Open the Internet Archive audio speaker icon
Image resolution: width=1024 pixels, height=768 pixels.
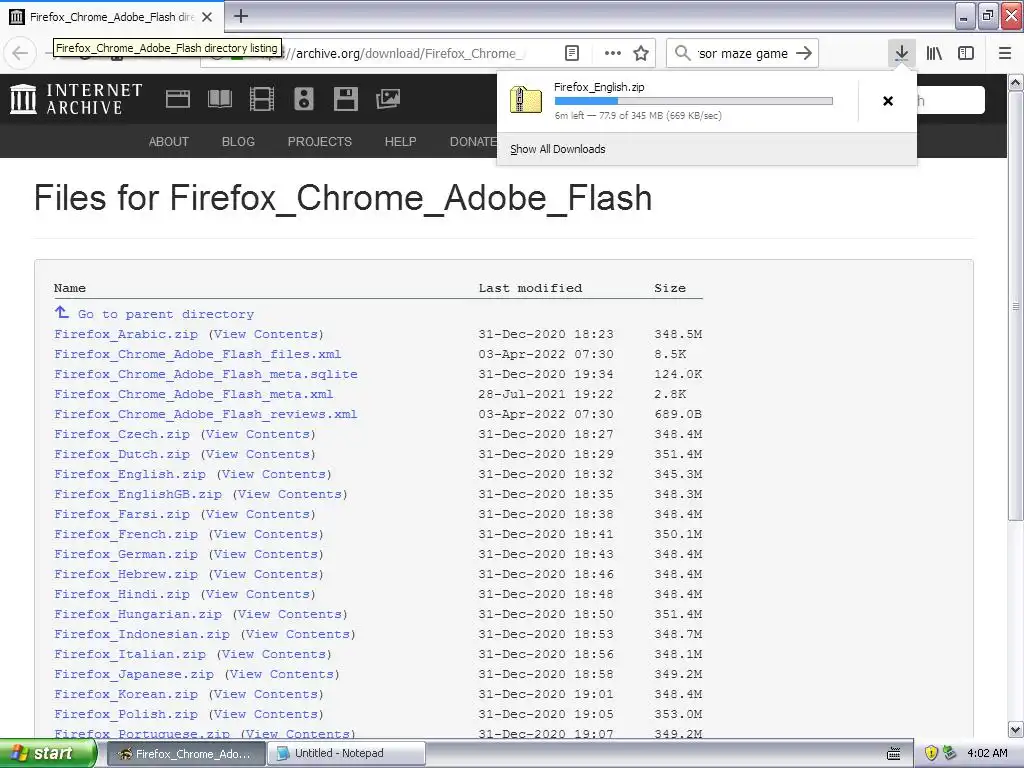304,99
